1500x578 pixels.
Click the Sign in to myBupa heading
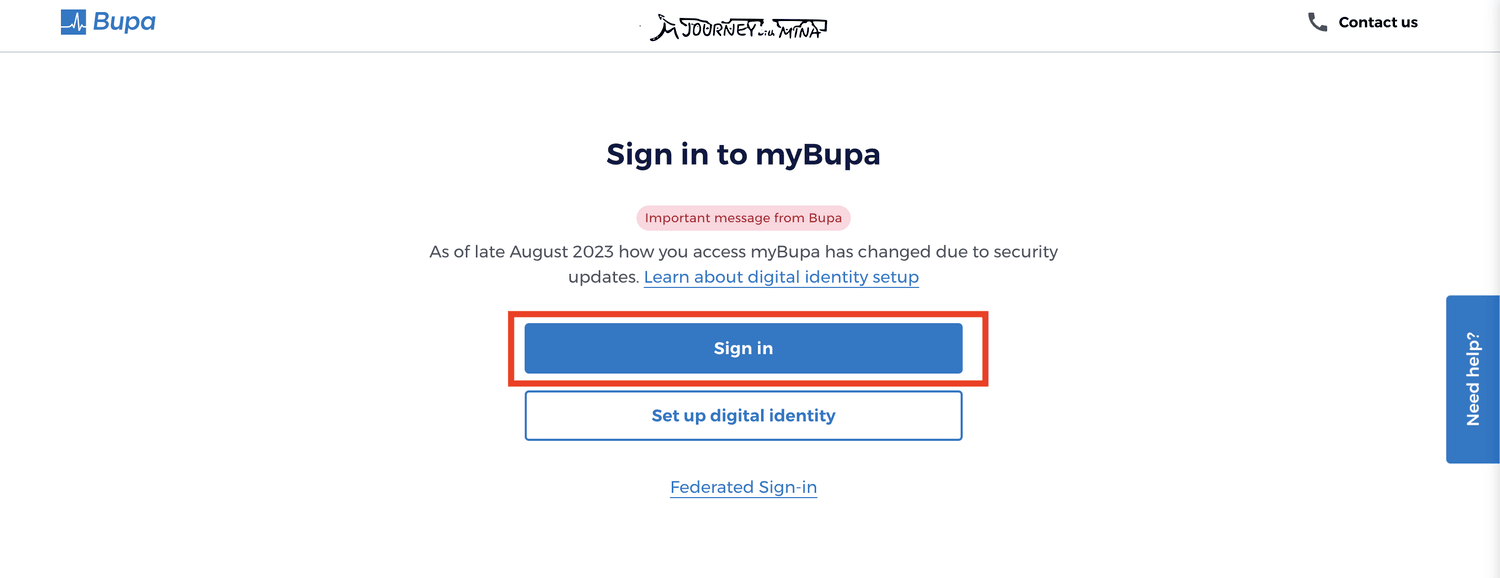pos(743,154)
